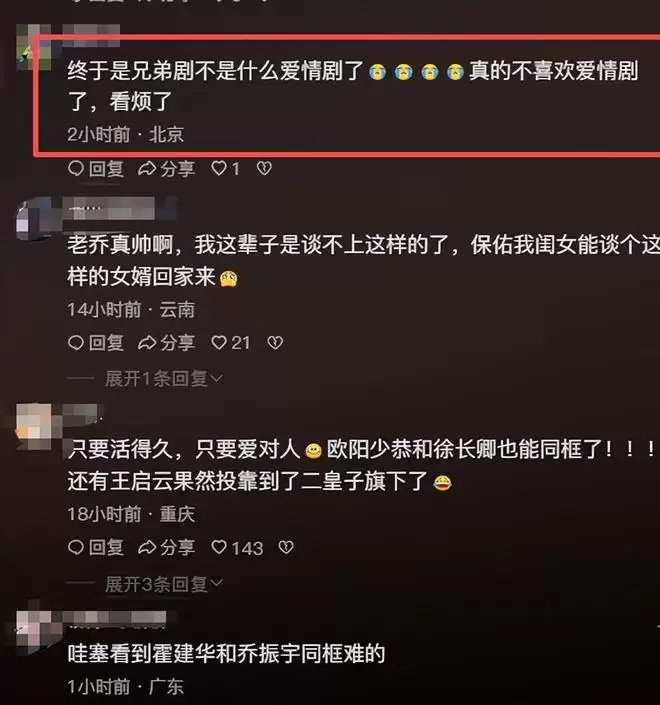Screen dimensions: 660x705
Task: Like the Yunnan comment with 21 likes
Action: click(x=230, y=343)
